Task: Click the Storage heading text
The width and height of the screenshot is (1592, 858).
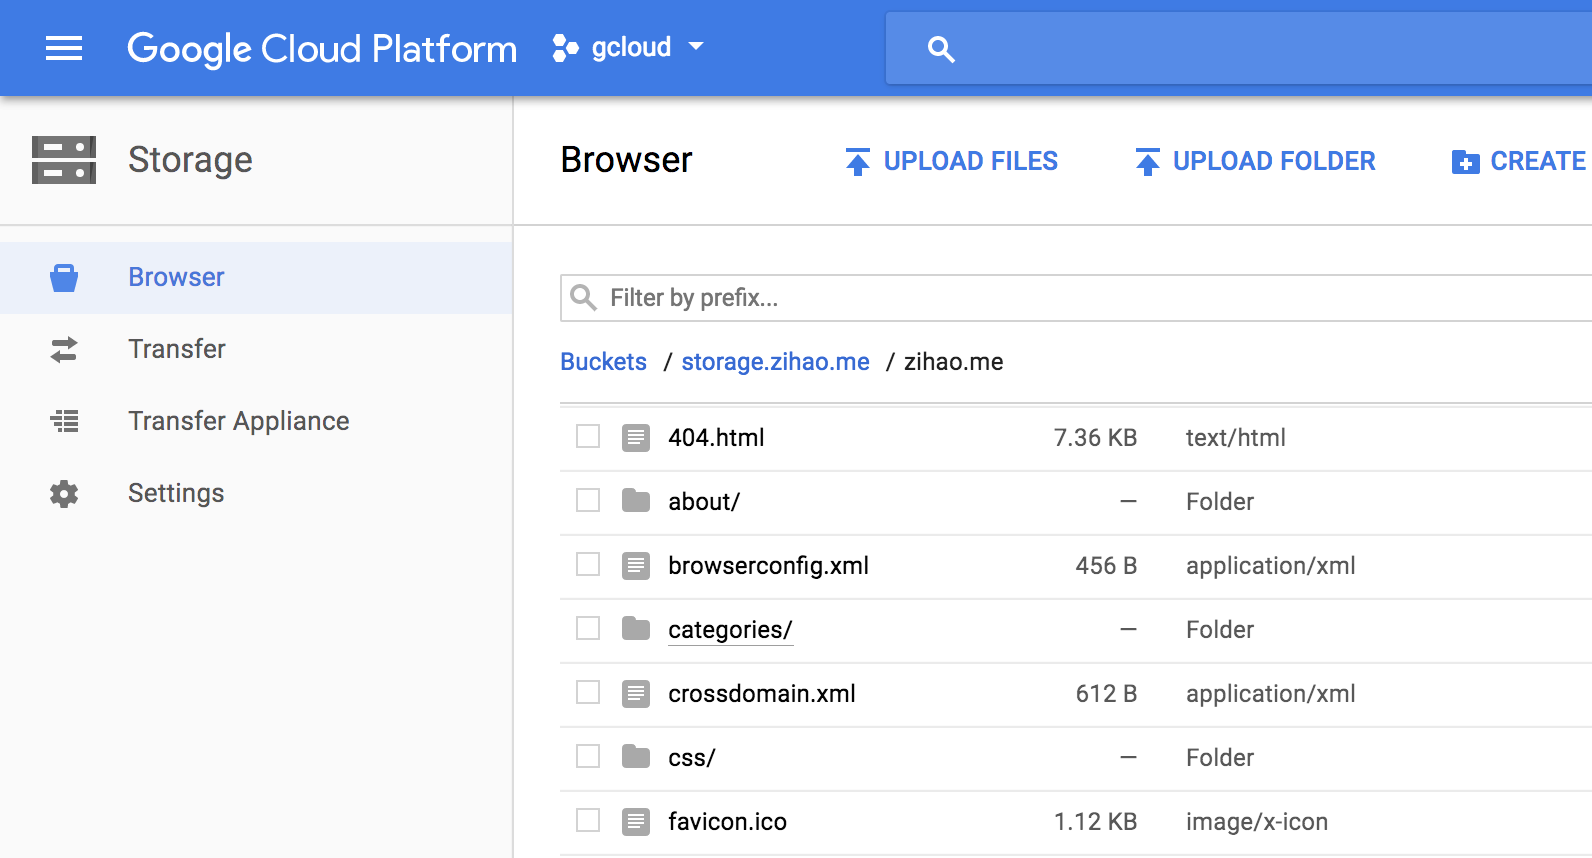Action: (190, 160)
